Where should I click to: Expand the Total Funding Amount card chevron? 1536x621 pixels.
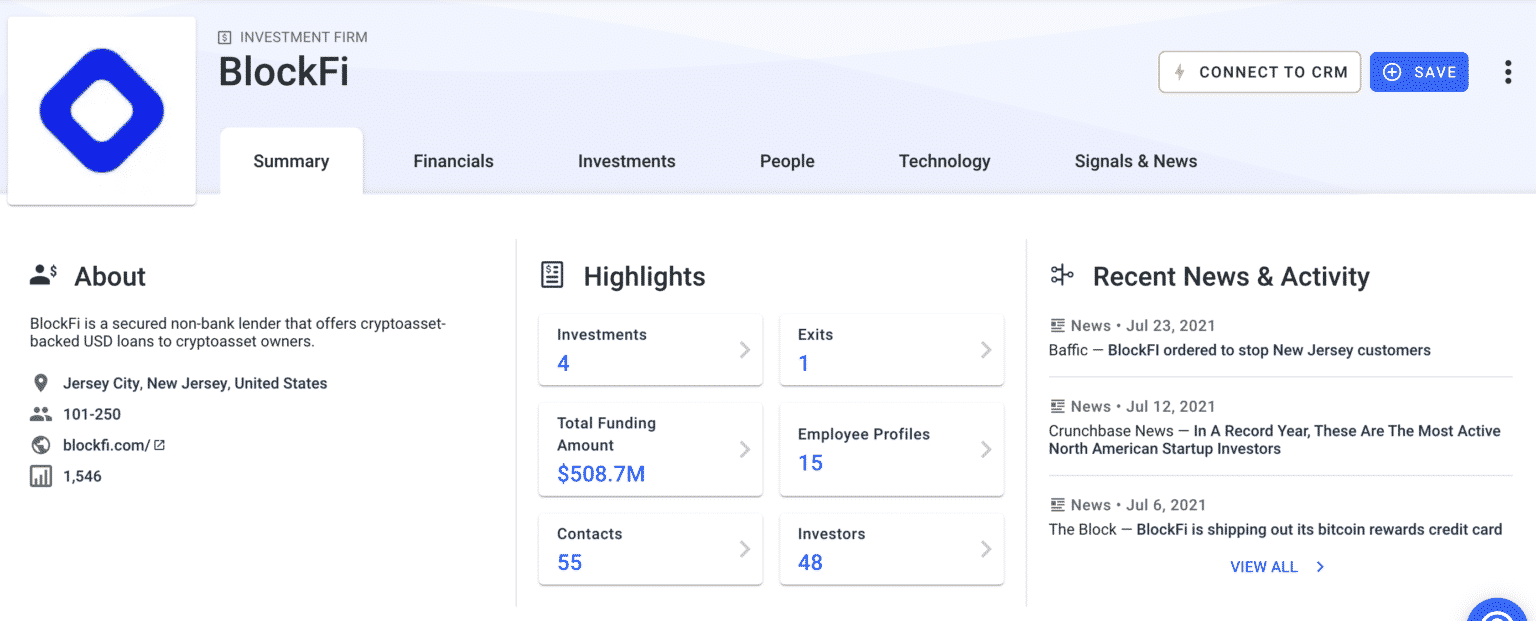tap(744, 449)
